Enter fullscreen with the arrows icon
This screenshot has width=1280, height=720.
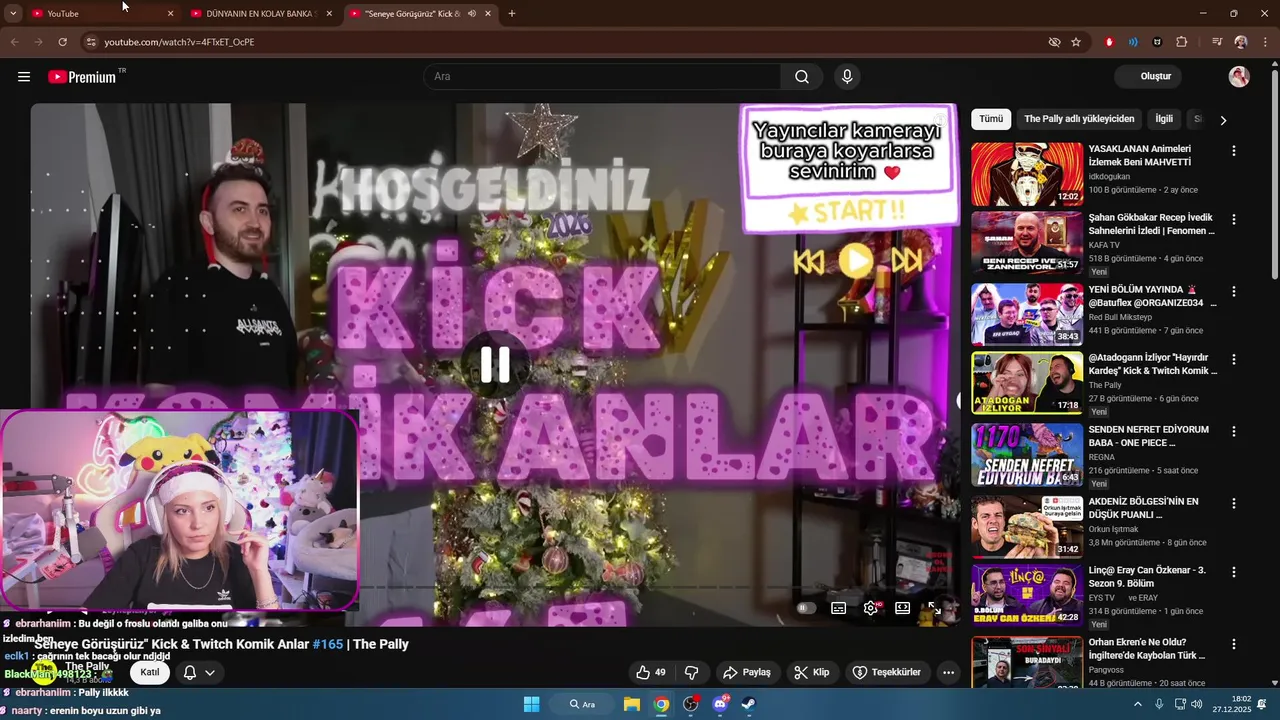[x=935, y=608]
